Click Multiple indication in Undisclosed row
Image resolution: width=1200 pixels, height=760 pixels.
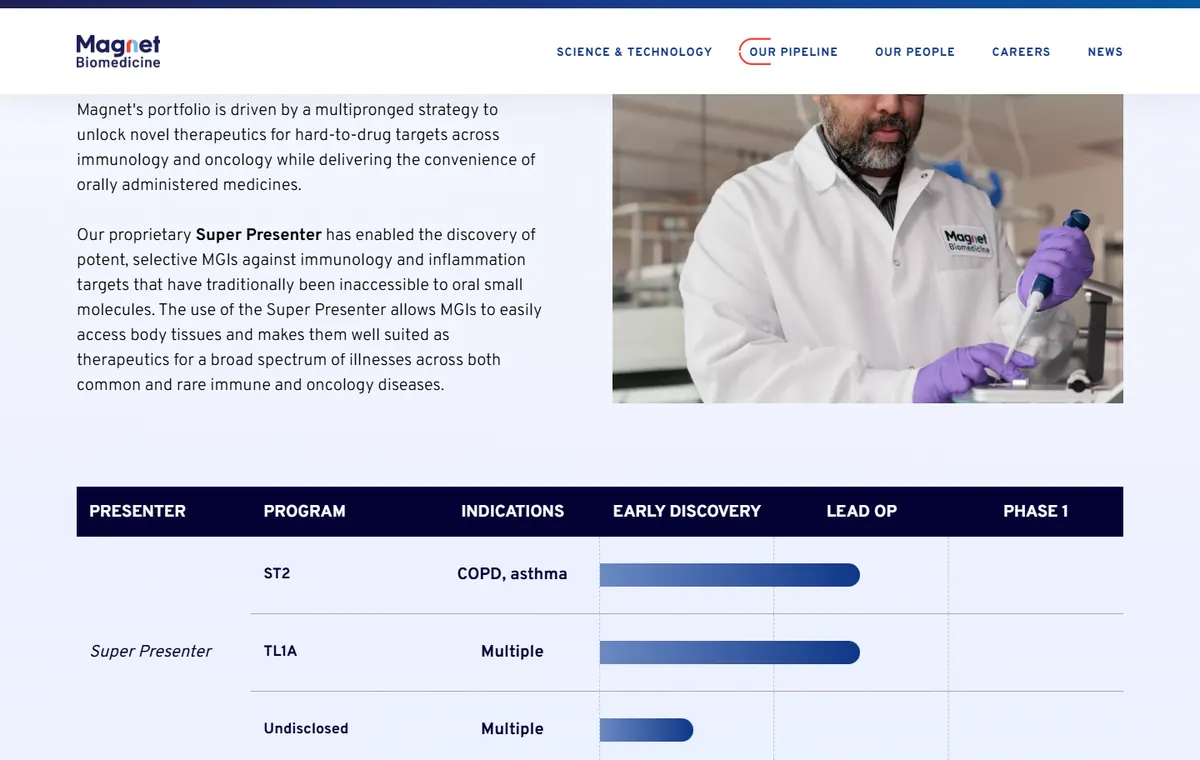coord(512,729)
